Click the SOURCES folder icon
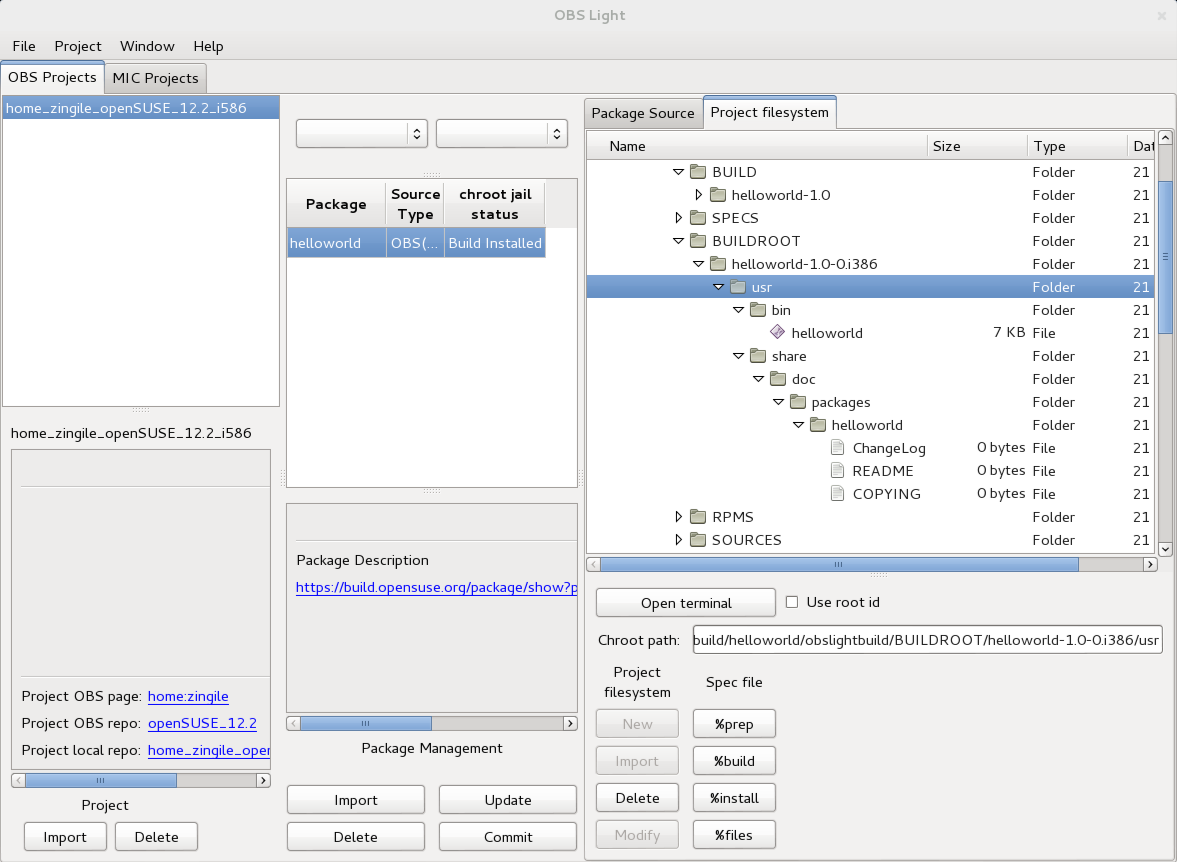Image resolution: width=1177 pixels, height=862 pixels. [x=698, y=540]
